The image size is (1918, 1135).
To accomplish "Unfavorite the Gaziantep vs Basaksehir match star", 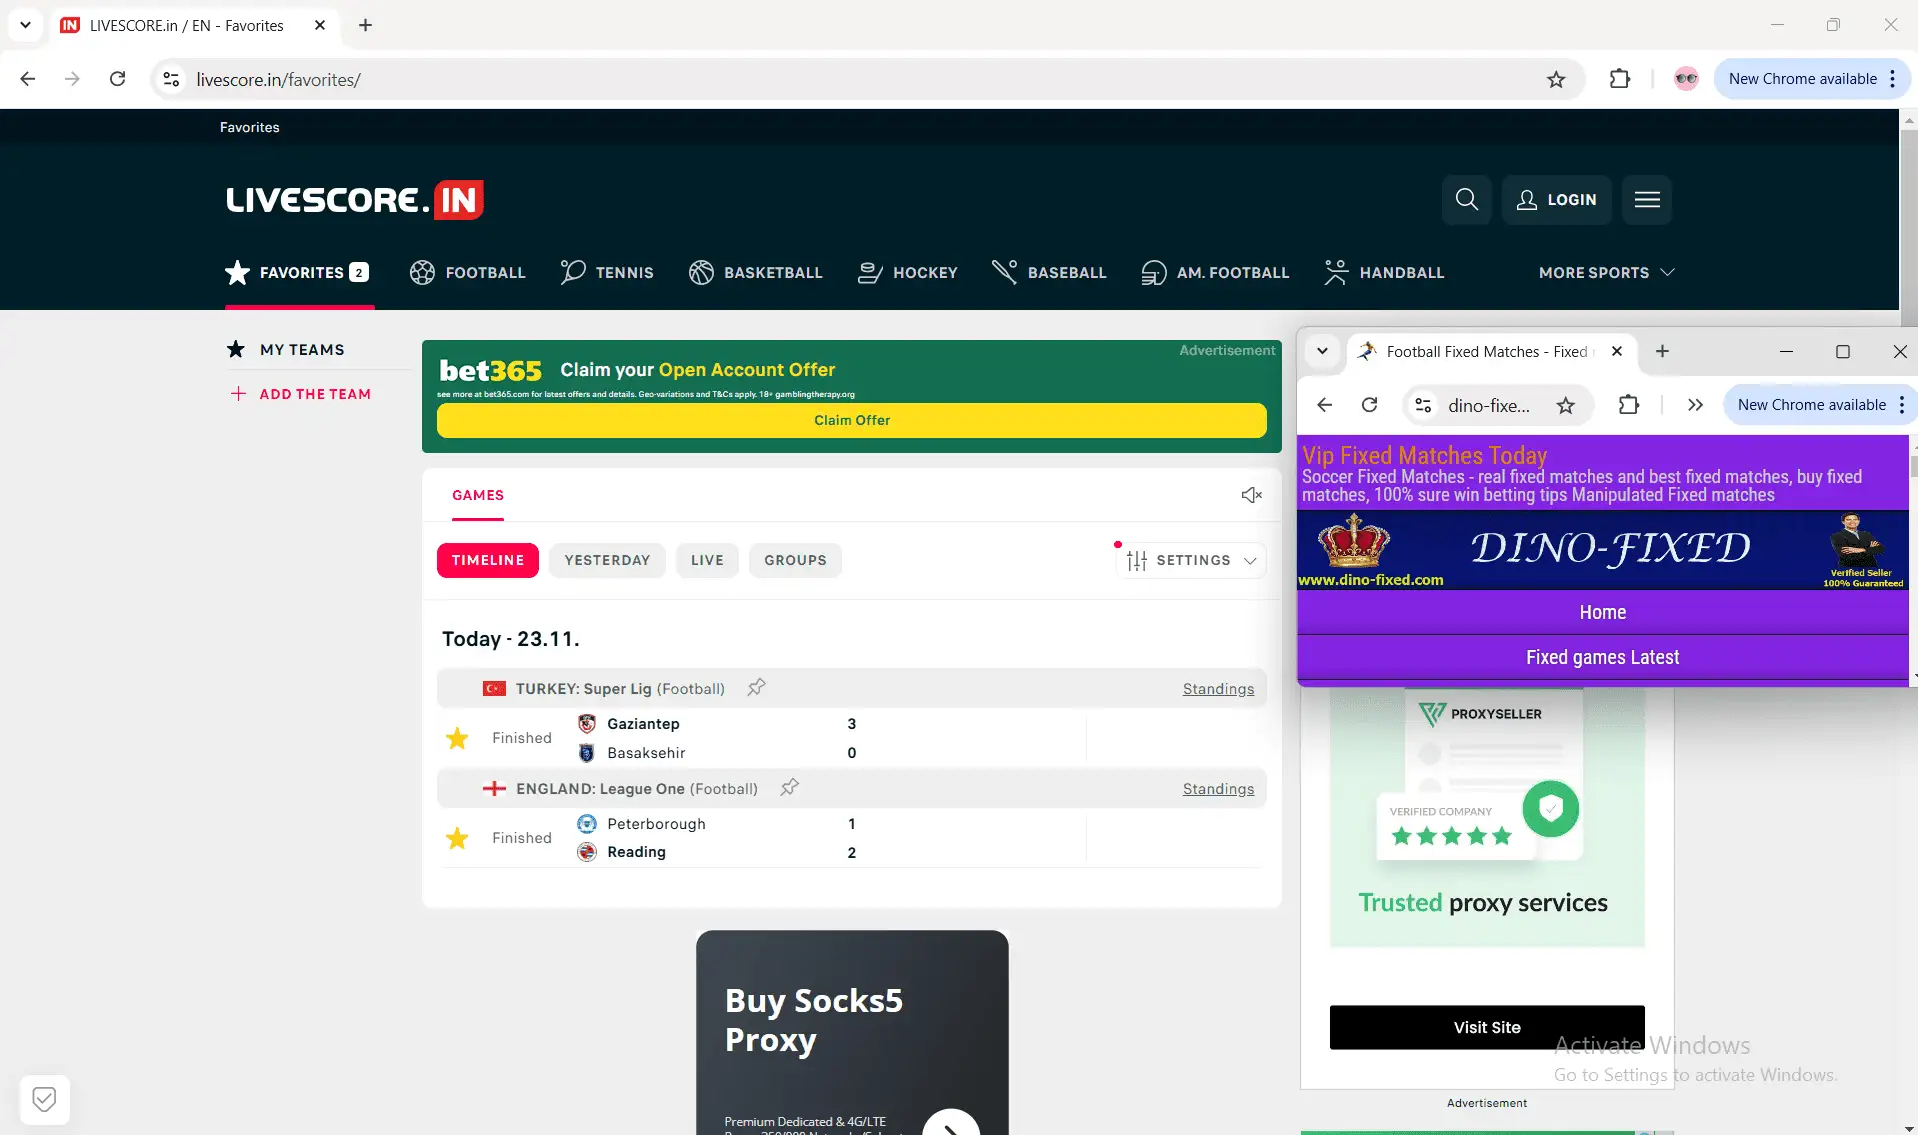I will (457, 738).
